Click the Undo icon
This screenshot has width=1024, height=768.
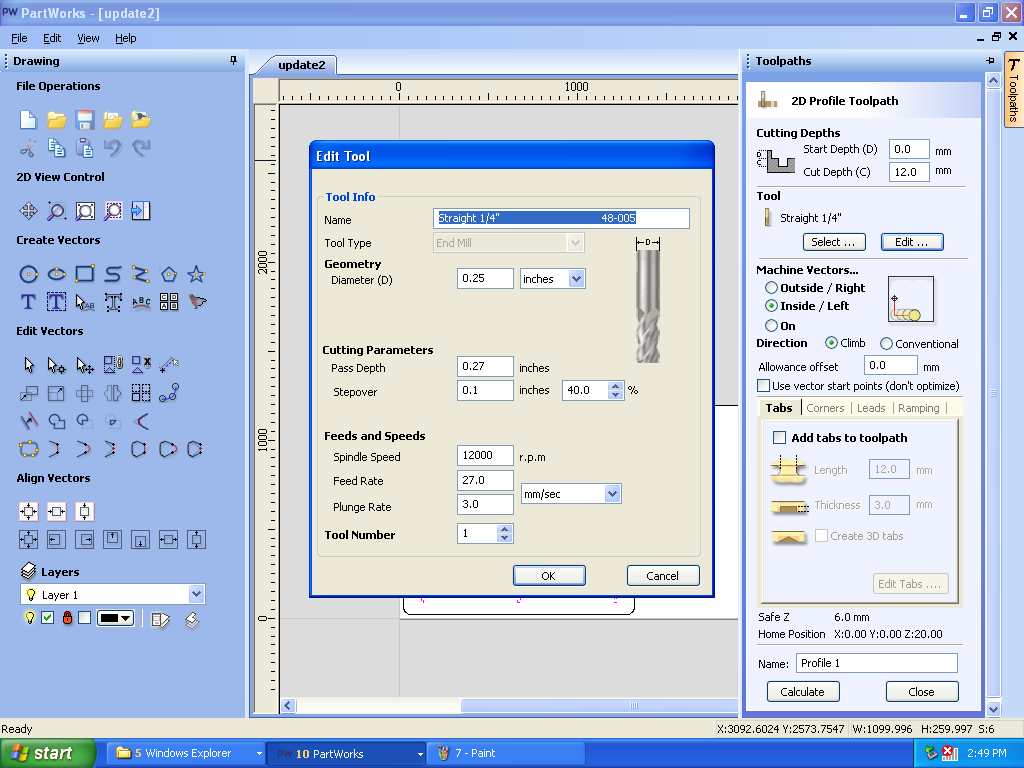(112, 148)
